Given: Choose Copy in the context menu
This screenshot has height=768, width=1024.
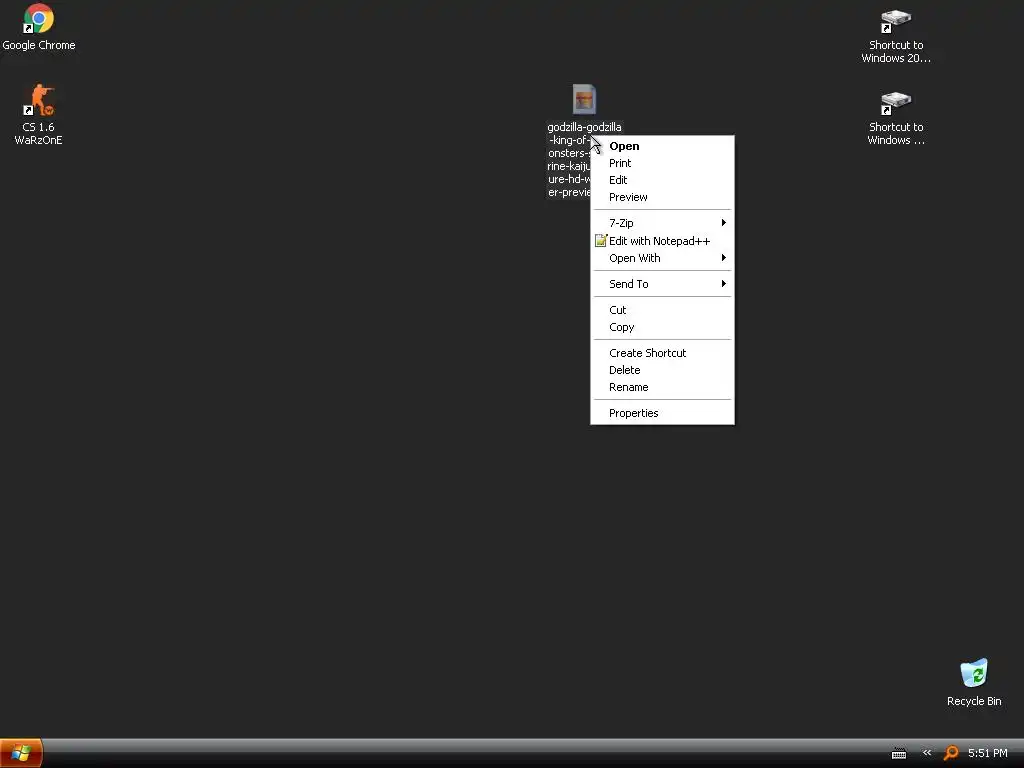Looking at the screenshot, I should click(662, 327).
